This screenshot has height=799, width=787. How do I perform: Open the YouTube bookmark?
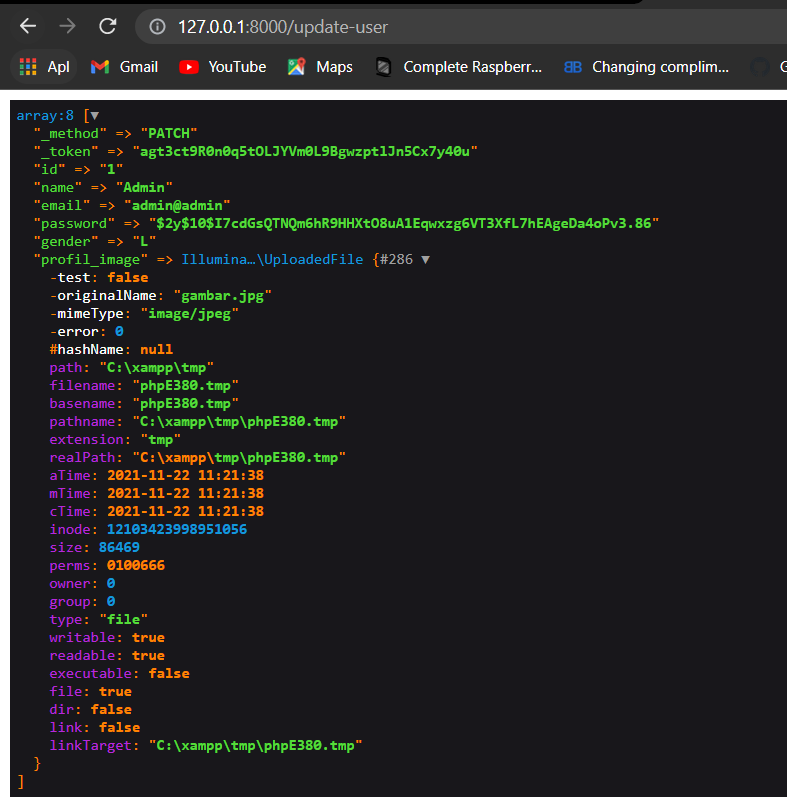pos(222,67)
